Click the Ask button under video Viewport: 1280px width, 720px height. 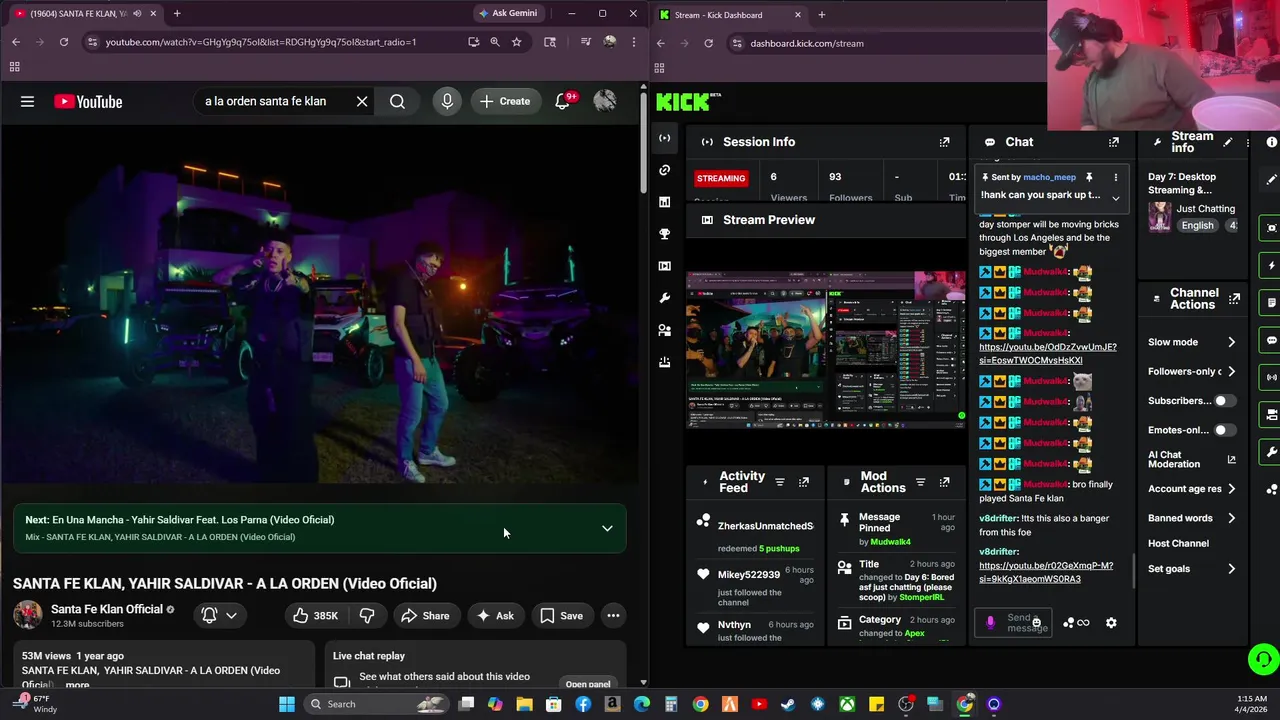pos(495,616)
